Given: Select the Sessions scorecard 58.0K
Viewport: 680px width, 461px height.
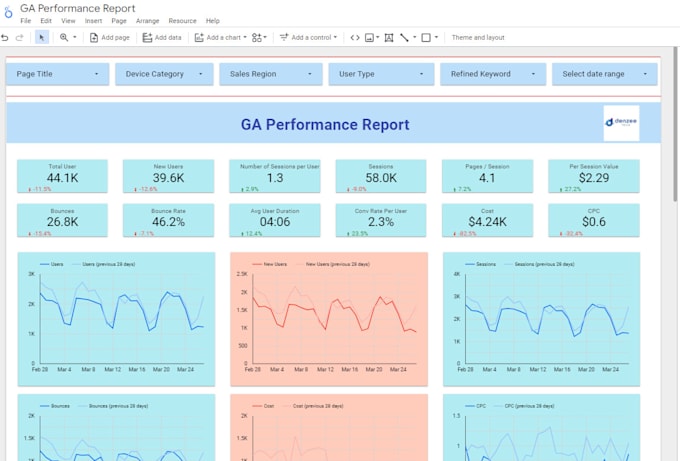Looking at the screenshot, I should tap(381, 176).
